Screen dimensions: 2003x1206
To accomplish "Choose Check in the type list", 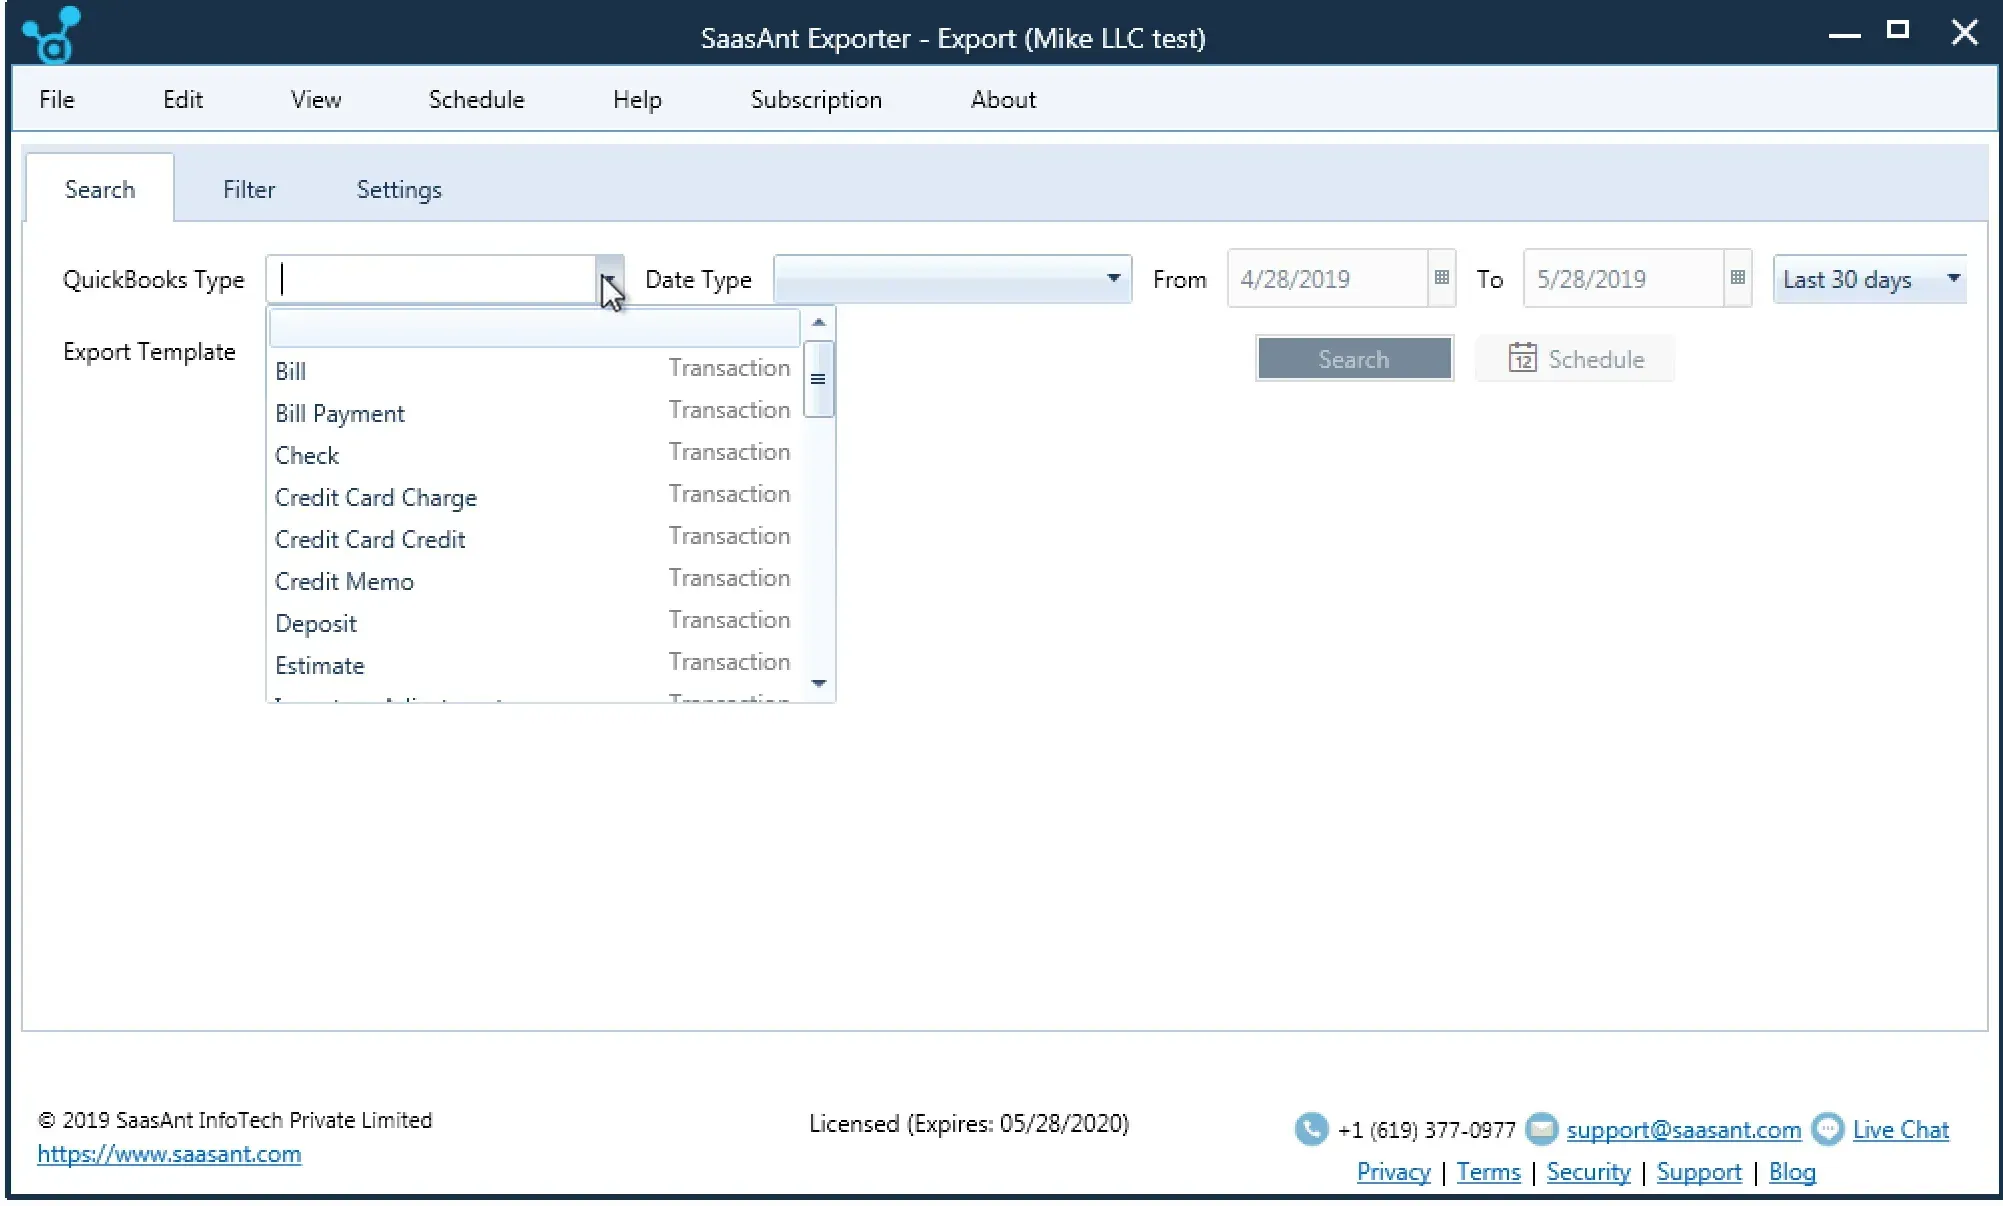I will pyautogui.click(x=535, y=455).
